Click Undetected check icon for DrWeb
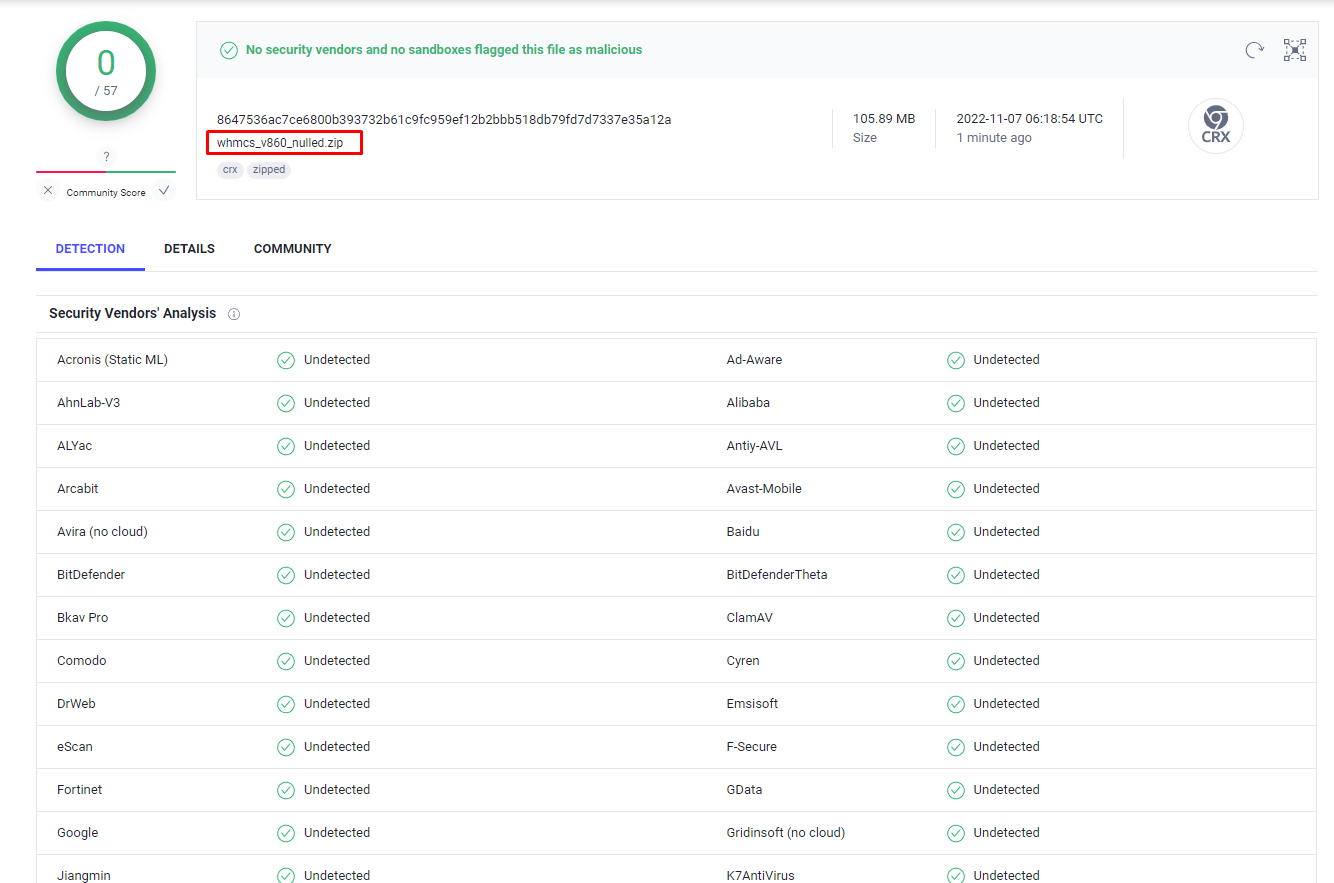 (x=286, y=704)
